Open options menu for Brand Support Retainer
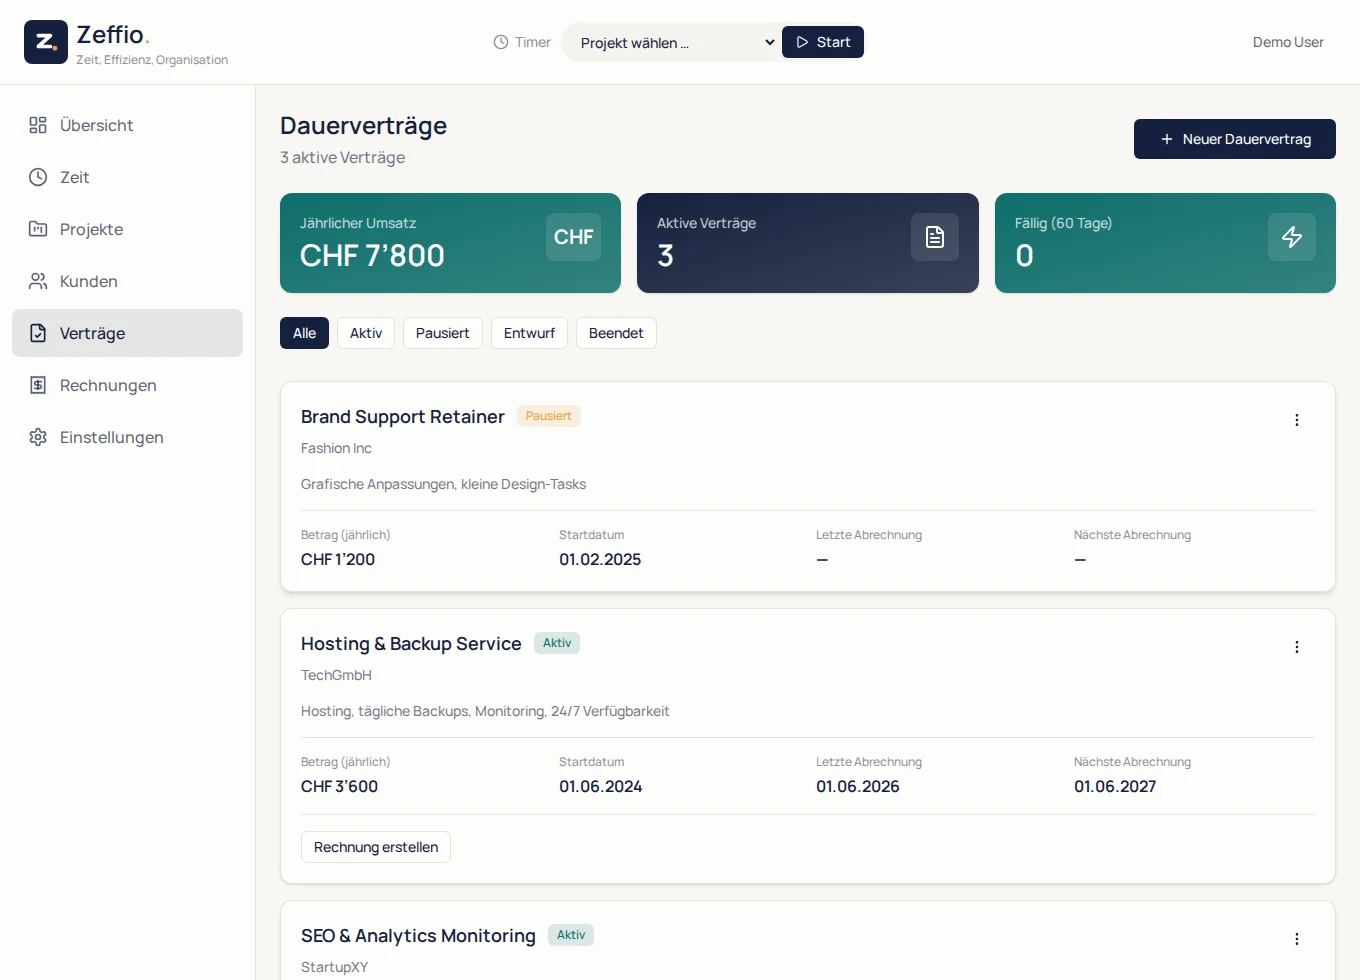Image resolution: width=1360 pixels, height=980 pixels. pyautogui.click(x=1297, y=420)
